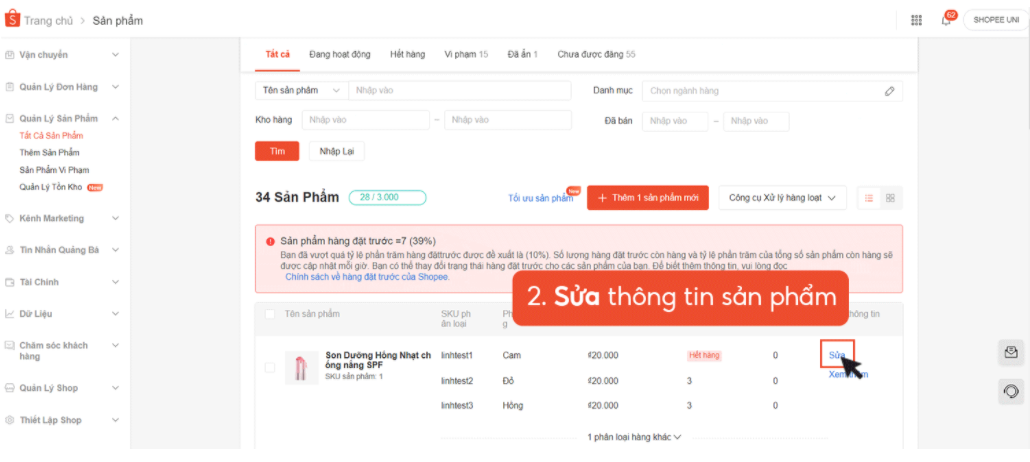Image resolution: width=1030 pixels, height=462 pixels.
Task: Open the Vi phạm tab
Action: (466, 54)
